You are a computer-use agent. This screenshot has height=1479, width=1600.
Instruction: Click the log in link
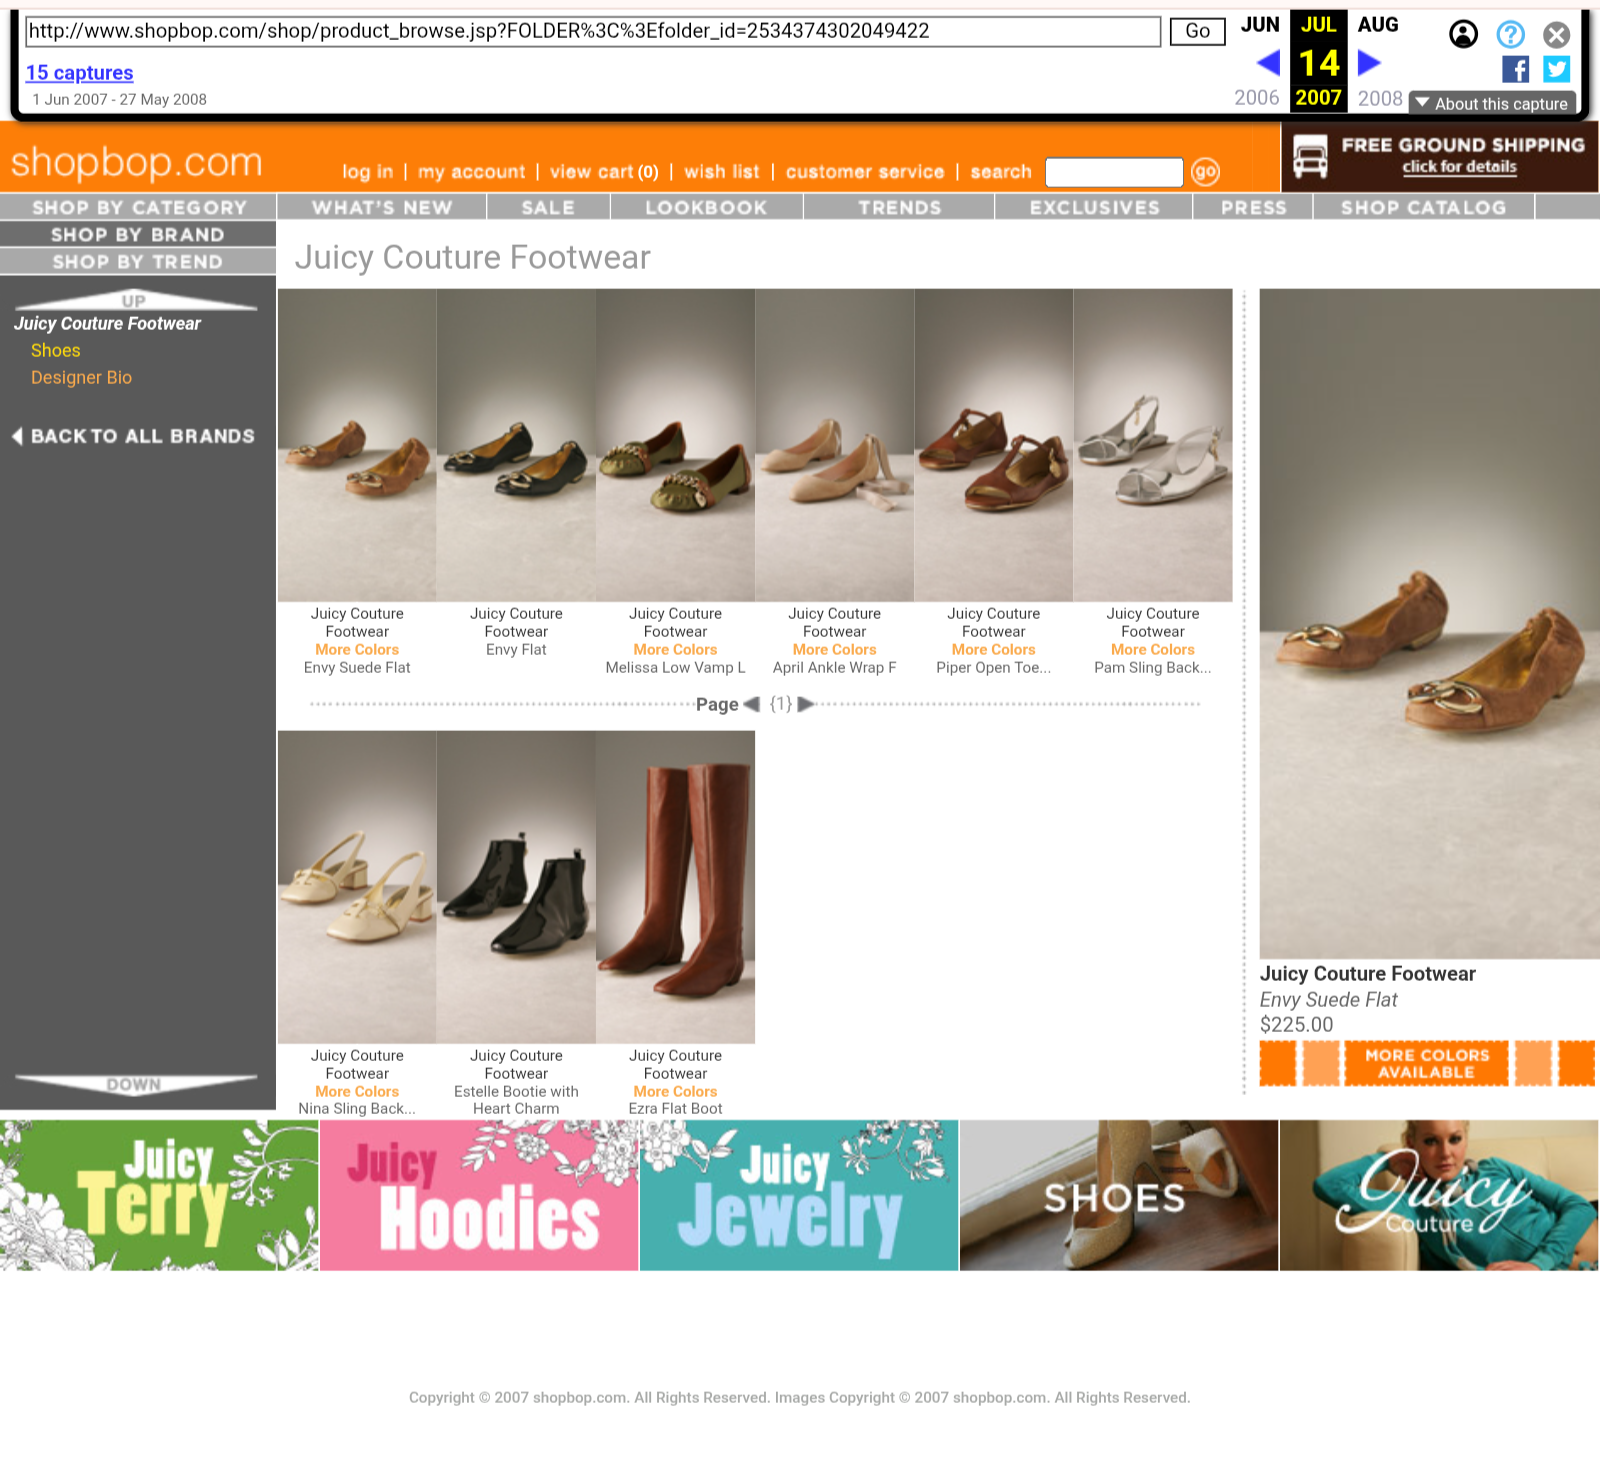coord(367,172)
